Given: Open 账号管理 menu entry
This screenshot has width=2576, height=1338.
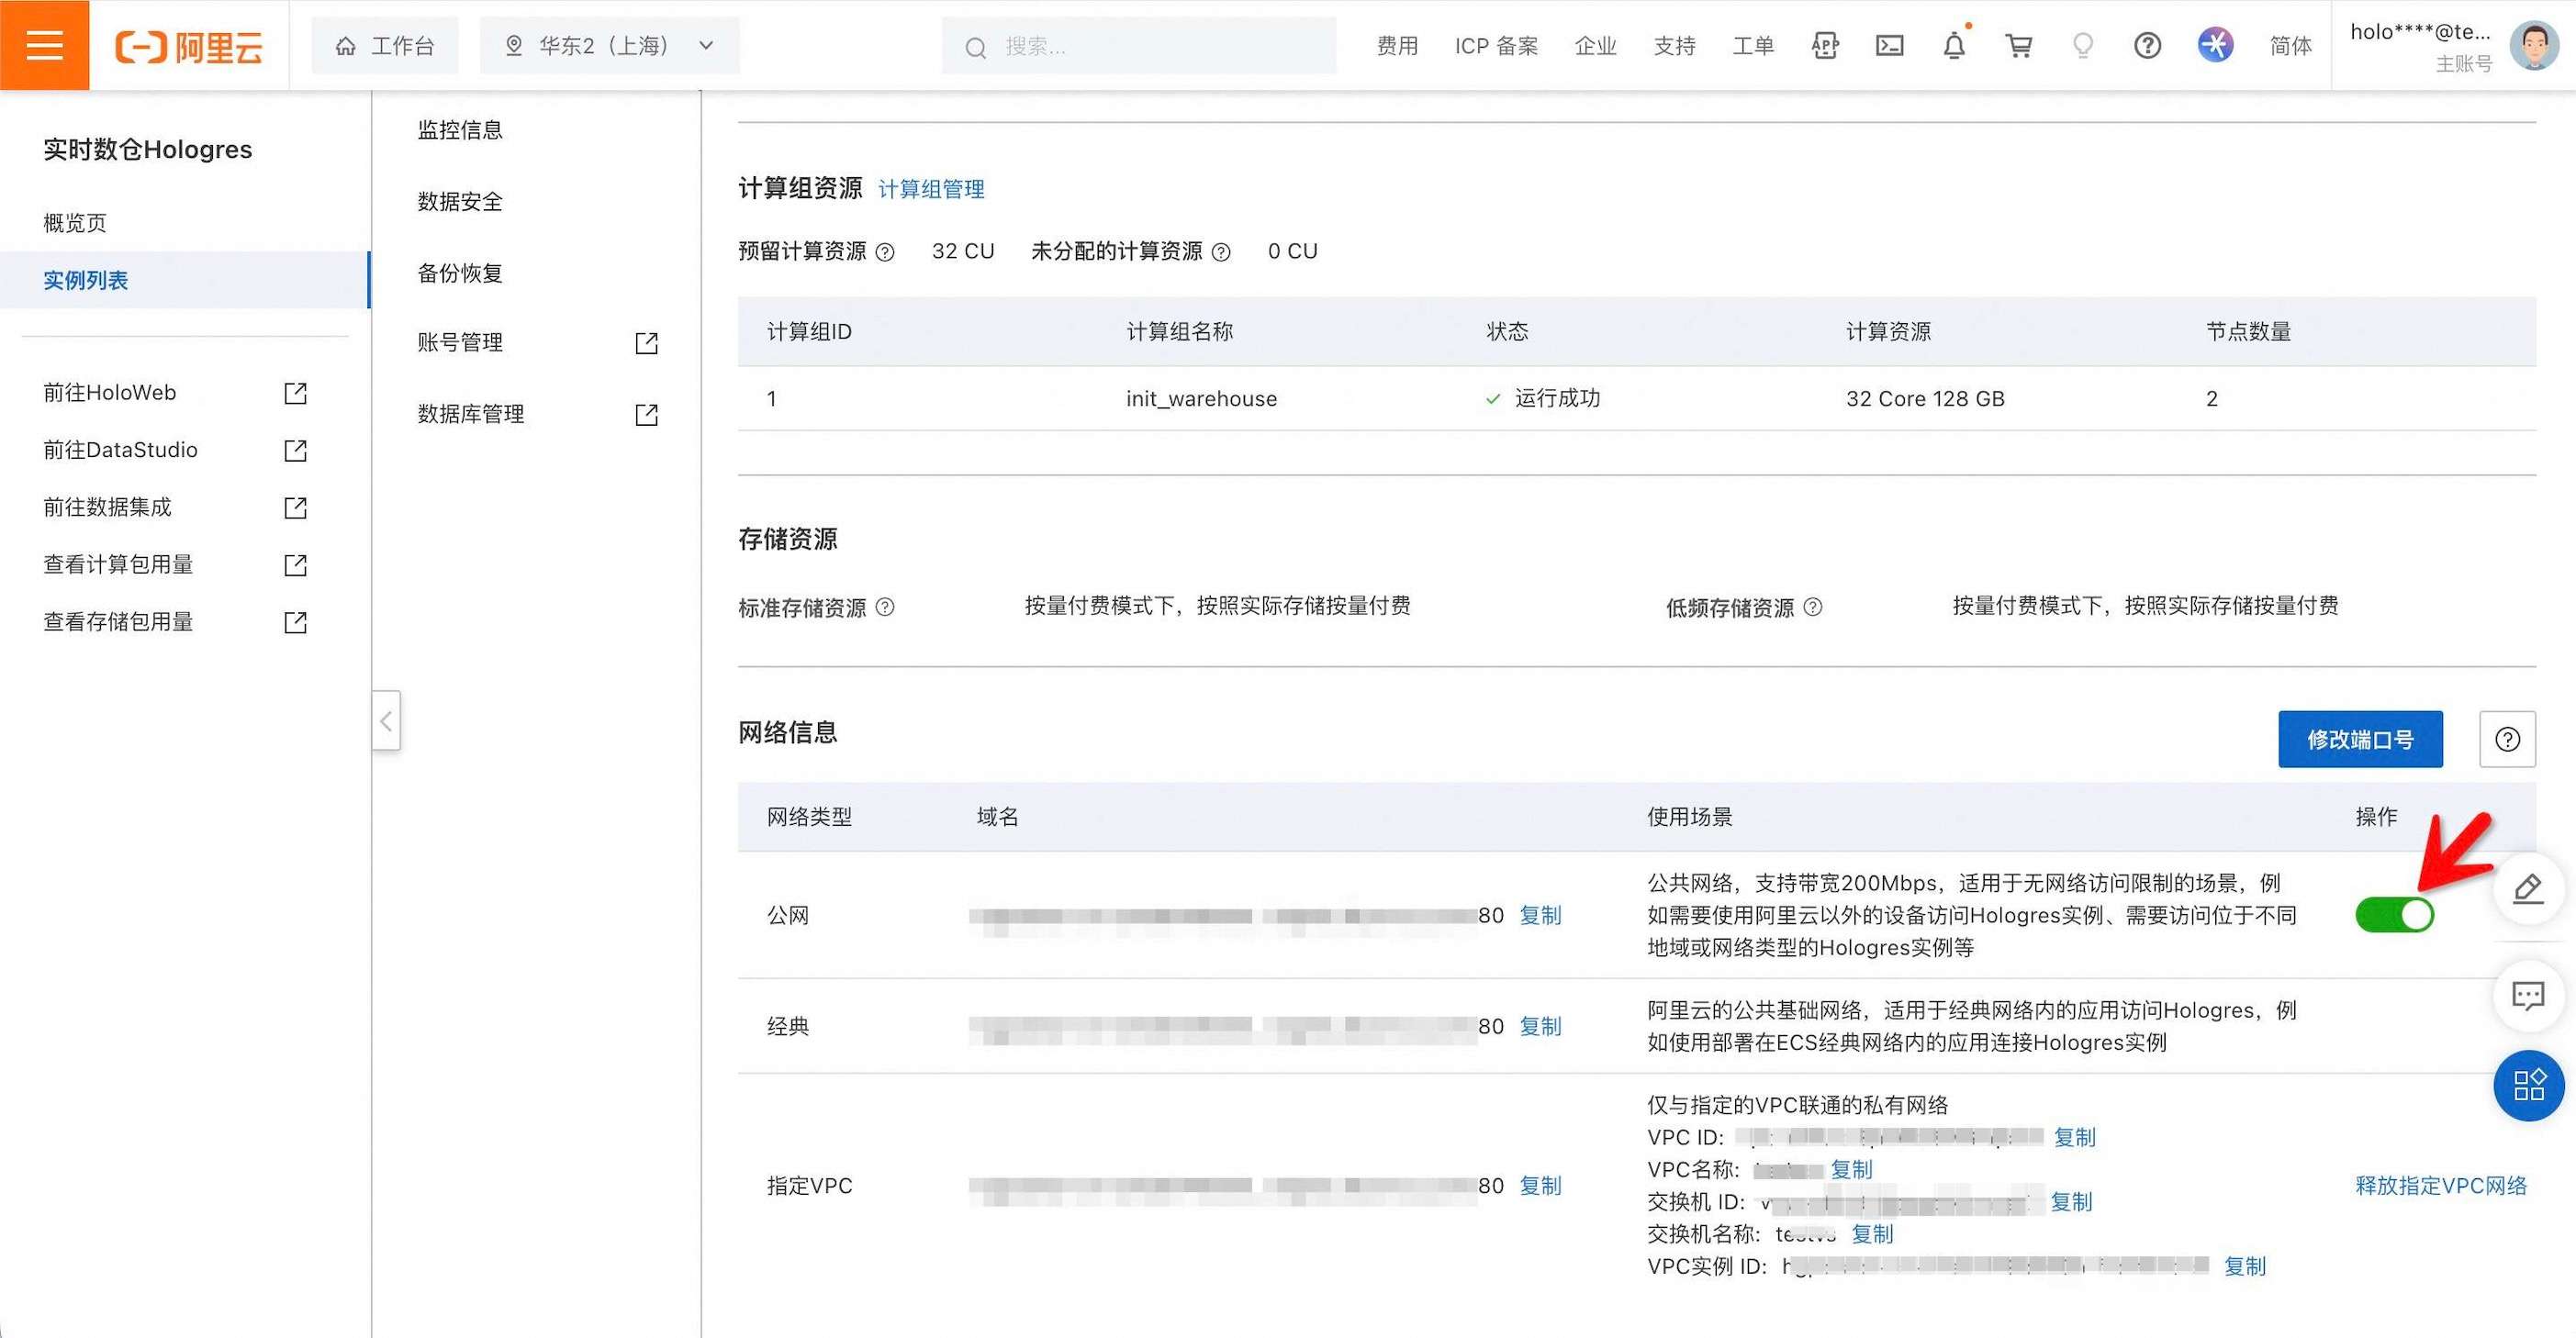Looking at the screenshot, I should click(x=460, y=342).
